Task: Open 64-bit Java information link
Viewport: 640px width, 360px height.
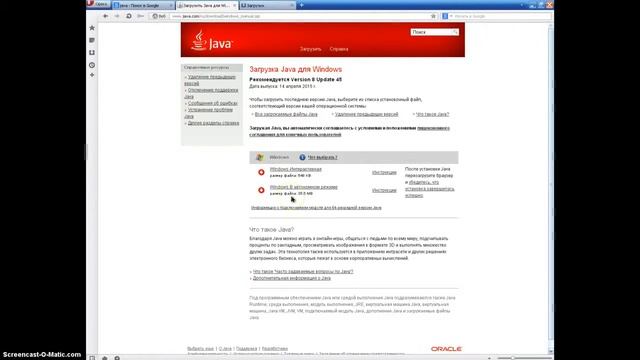Action: point(316,208)
